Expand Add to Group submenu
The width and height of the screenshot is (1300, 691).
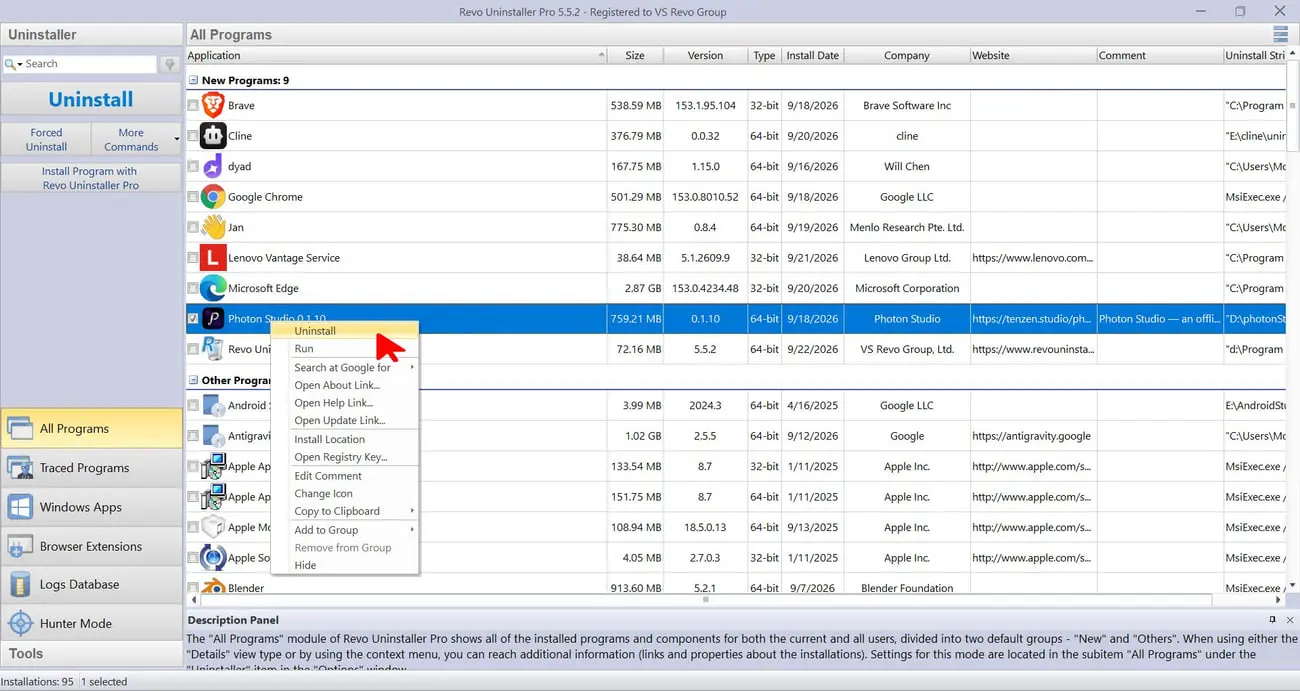(411, 530)
